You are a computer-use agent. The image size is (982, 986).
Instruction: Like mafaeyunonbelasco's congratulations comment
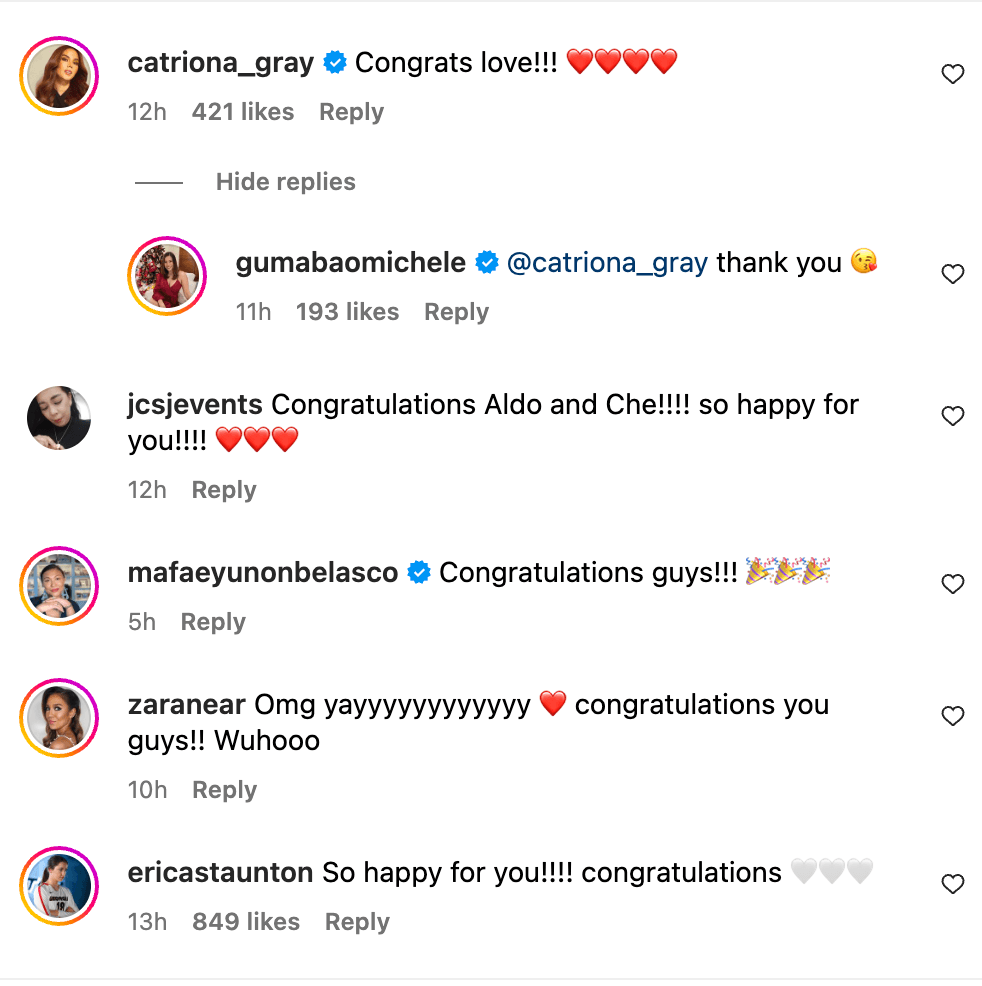click(x=953, y=584)
